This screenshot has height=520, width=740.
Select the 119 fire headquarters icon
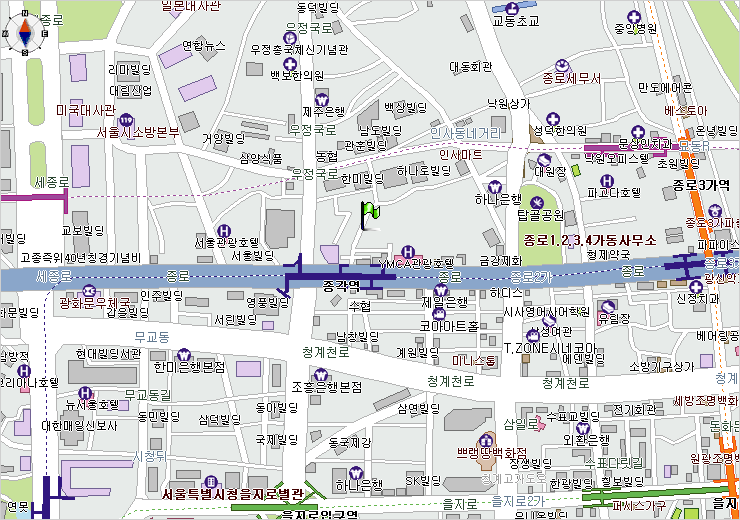coord(126,120)
